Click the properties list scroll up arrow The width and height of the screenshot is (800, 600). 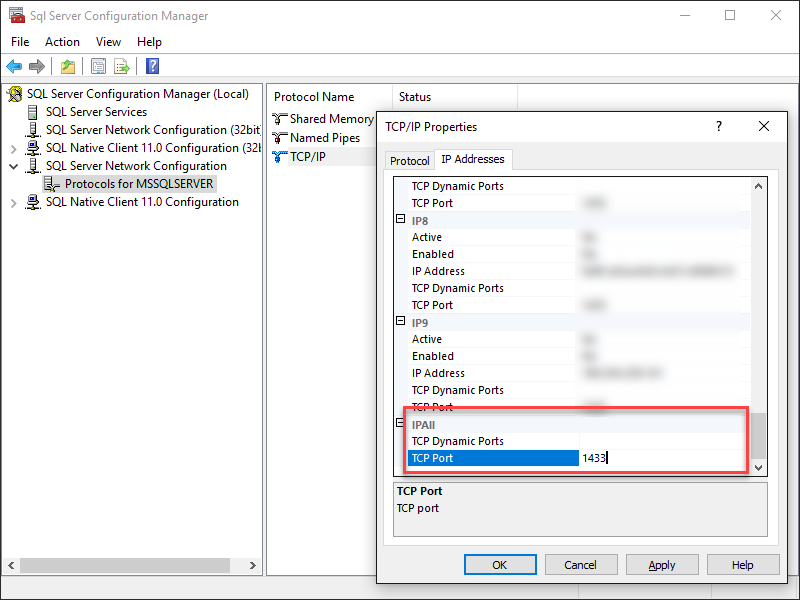coord(759,186)
